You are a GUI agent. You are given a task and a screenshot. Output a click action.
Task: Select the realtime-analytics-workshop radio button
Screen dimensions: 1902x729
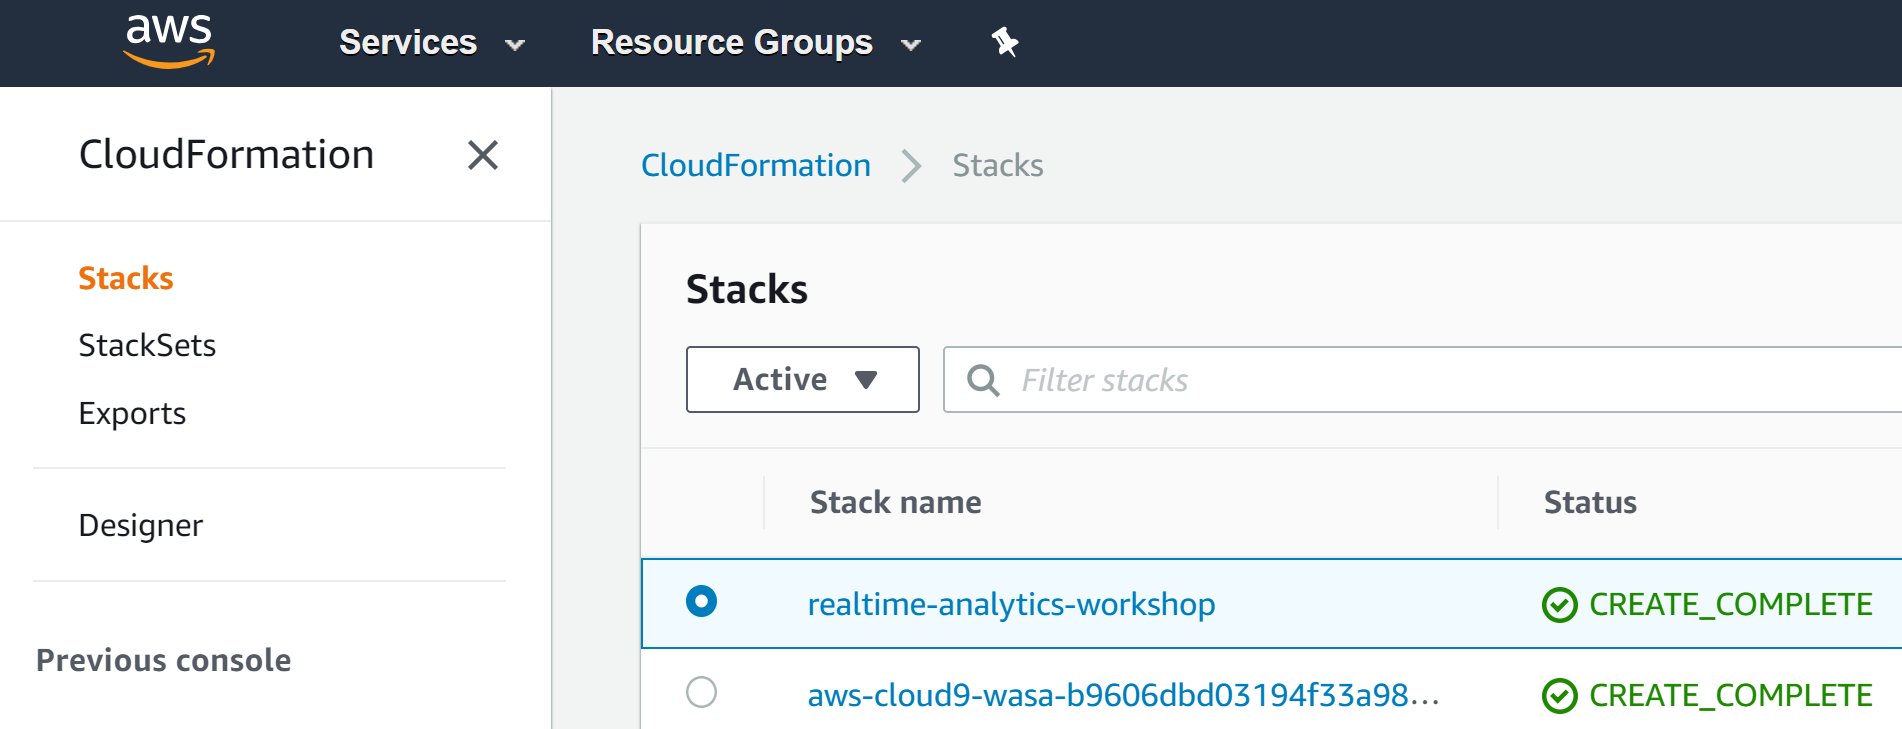[701, 601]
